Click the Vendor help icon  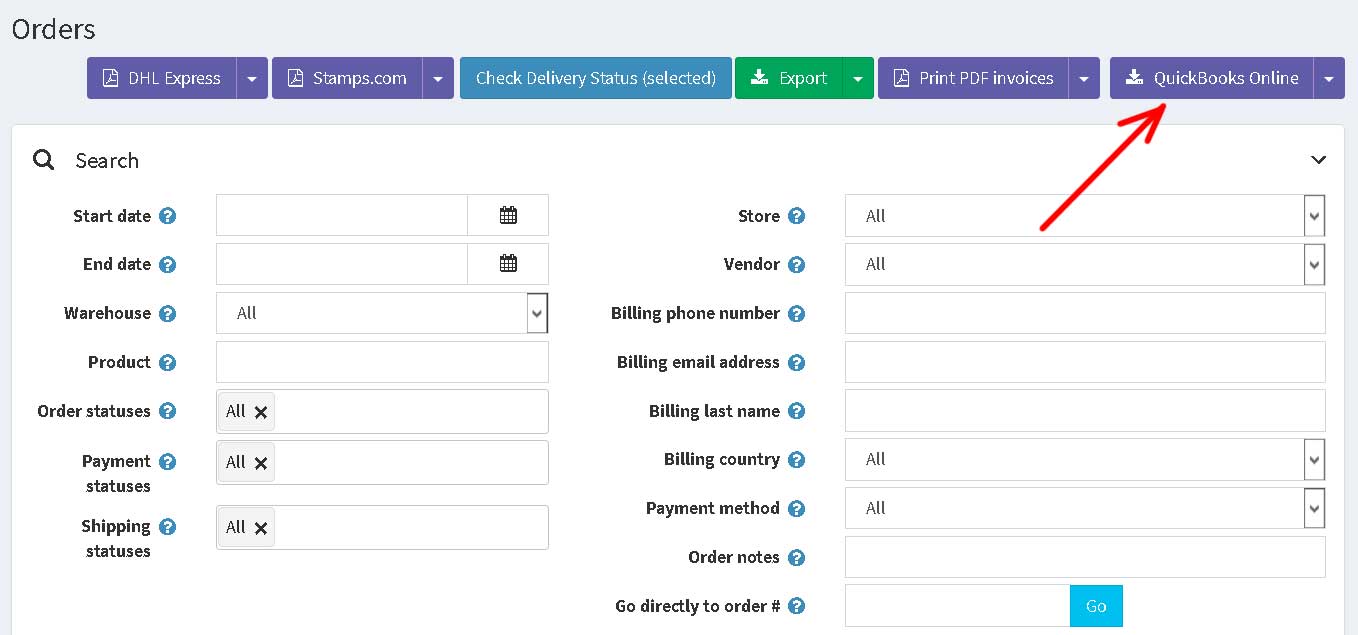(x=796, y=265)
